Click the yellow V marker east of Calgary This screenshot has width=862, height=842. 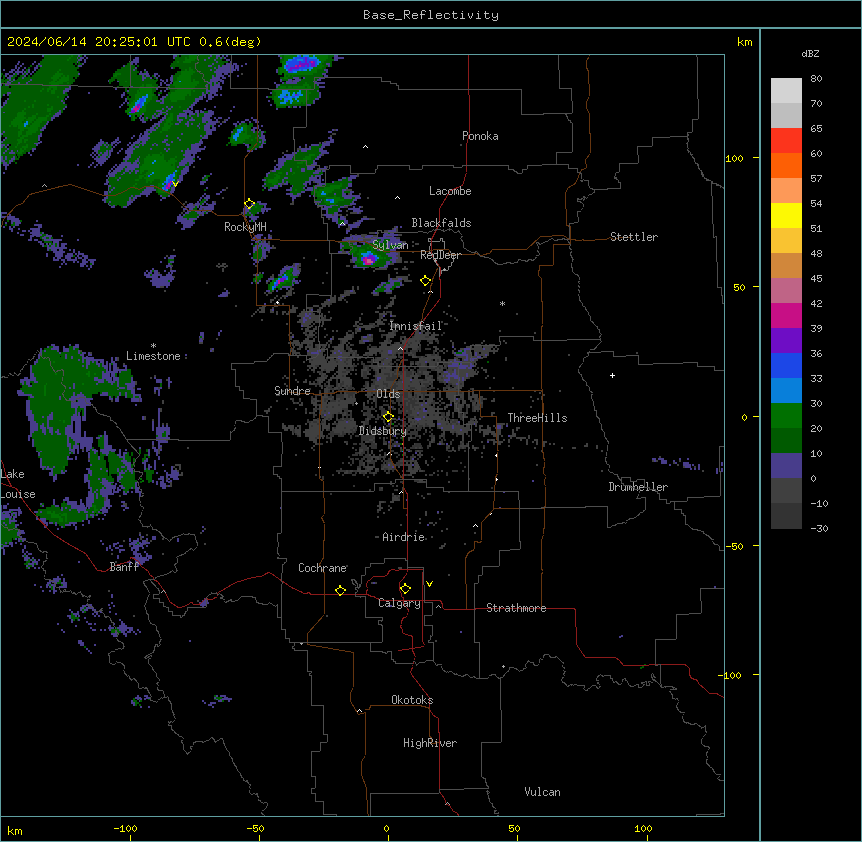(x=429, y=584)
